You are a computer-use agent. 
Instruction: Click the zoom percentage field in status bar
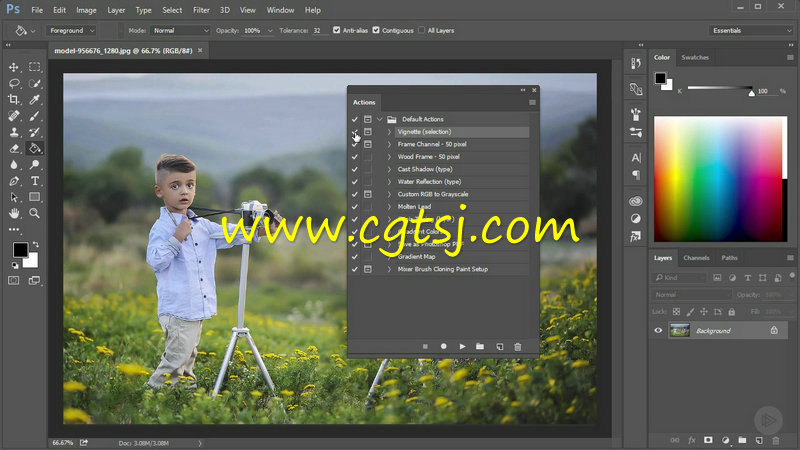[x=63, y=443]
